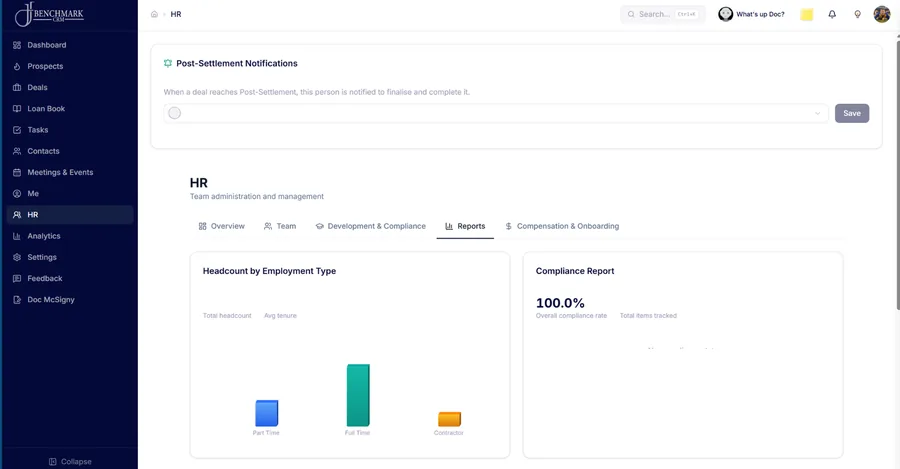Open Analytics from the sidebar
The height and width of the screenshot is (469, 900).
click(70, 236)
